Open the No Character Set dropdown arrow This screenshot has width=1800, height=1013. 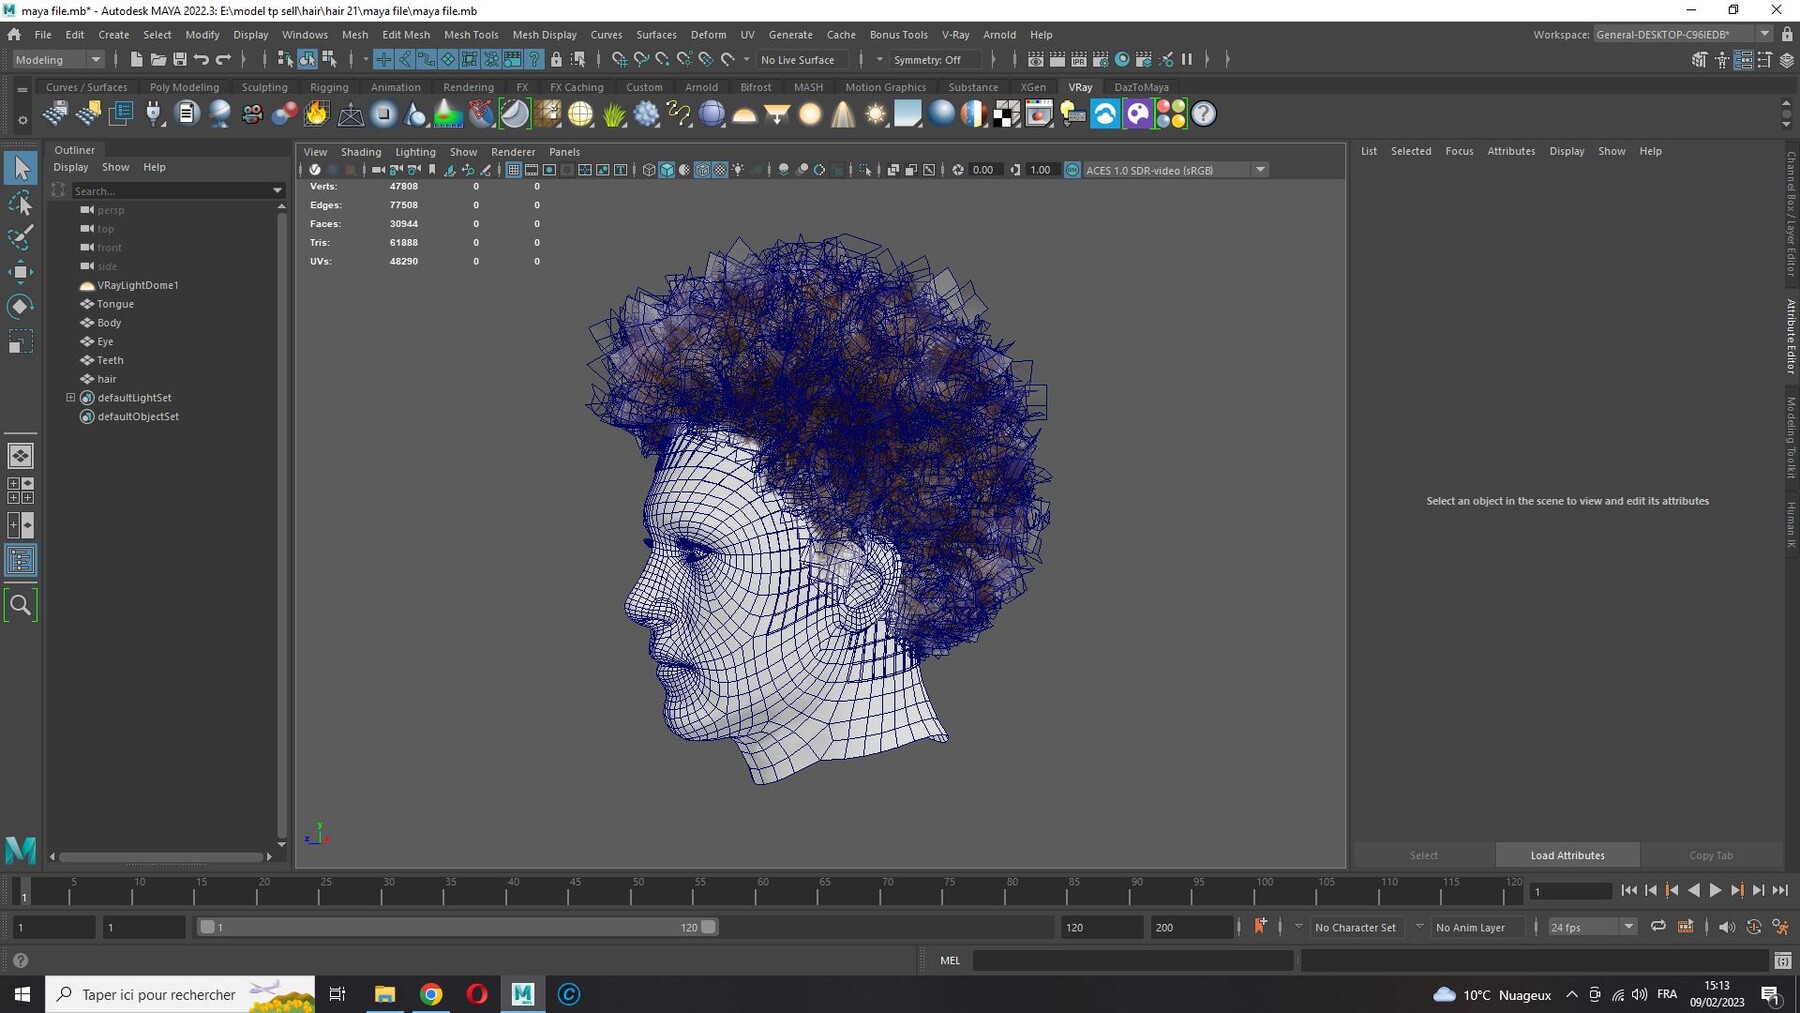coord(1298,927)
